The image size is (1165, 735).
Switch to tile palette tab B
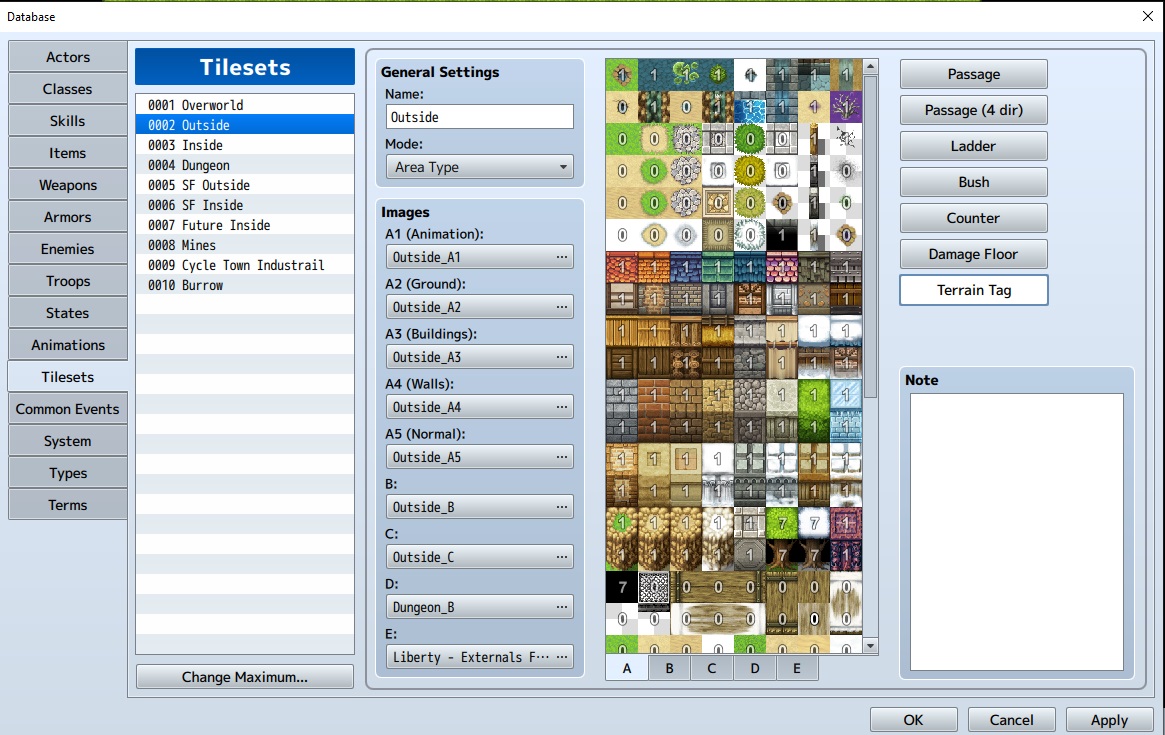point(669,668)
